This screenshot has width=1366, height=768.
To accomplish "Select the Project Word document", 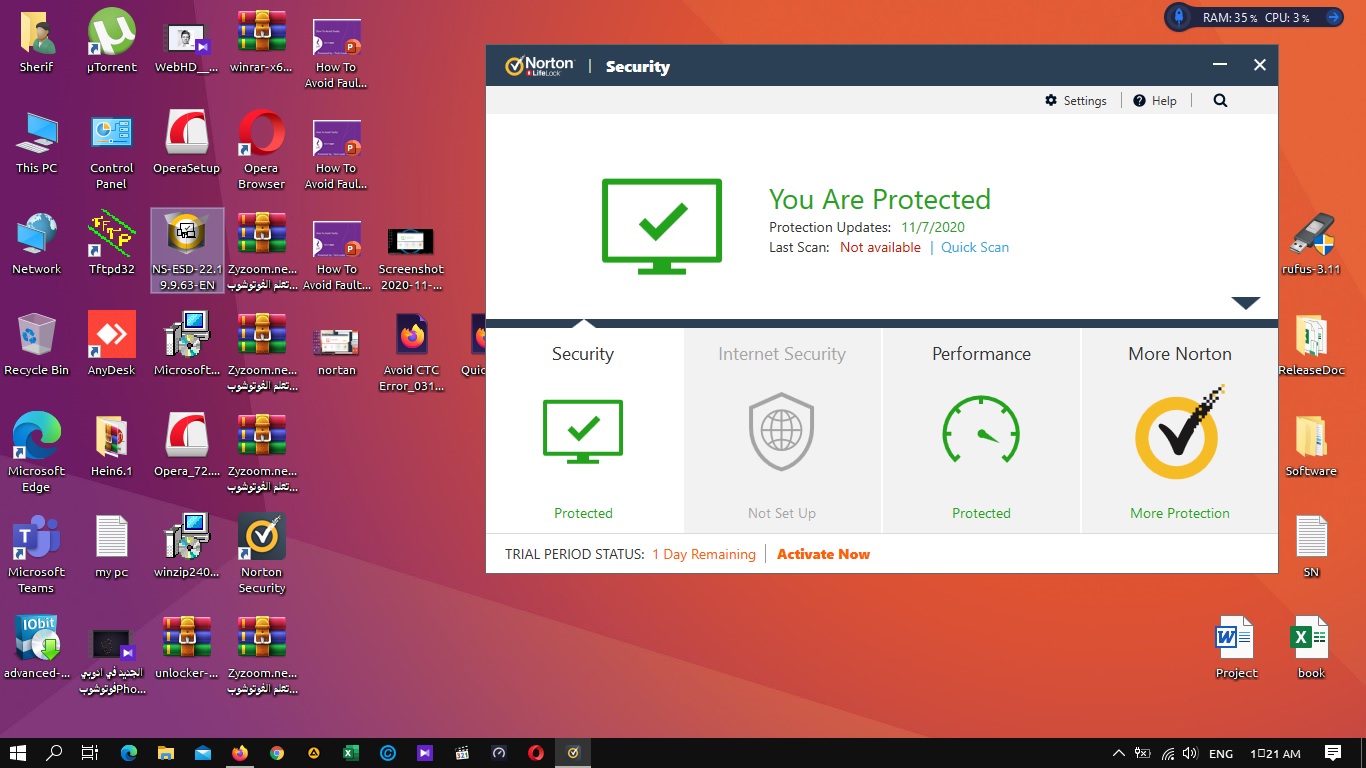I will point(1236,647).
